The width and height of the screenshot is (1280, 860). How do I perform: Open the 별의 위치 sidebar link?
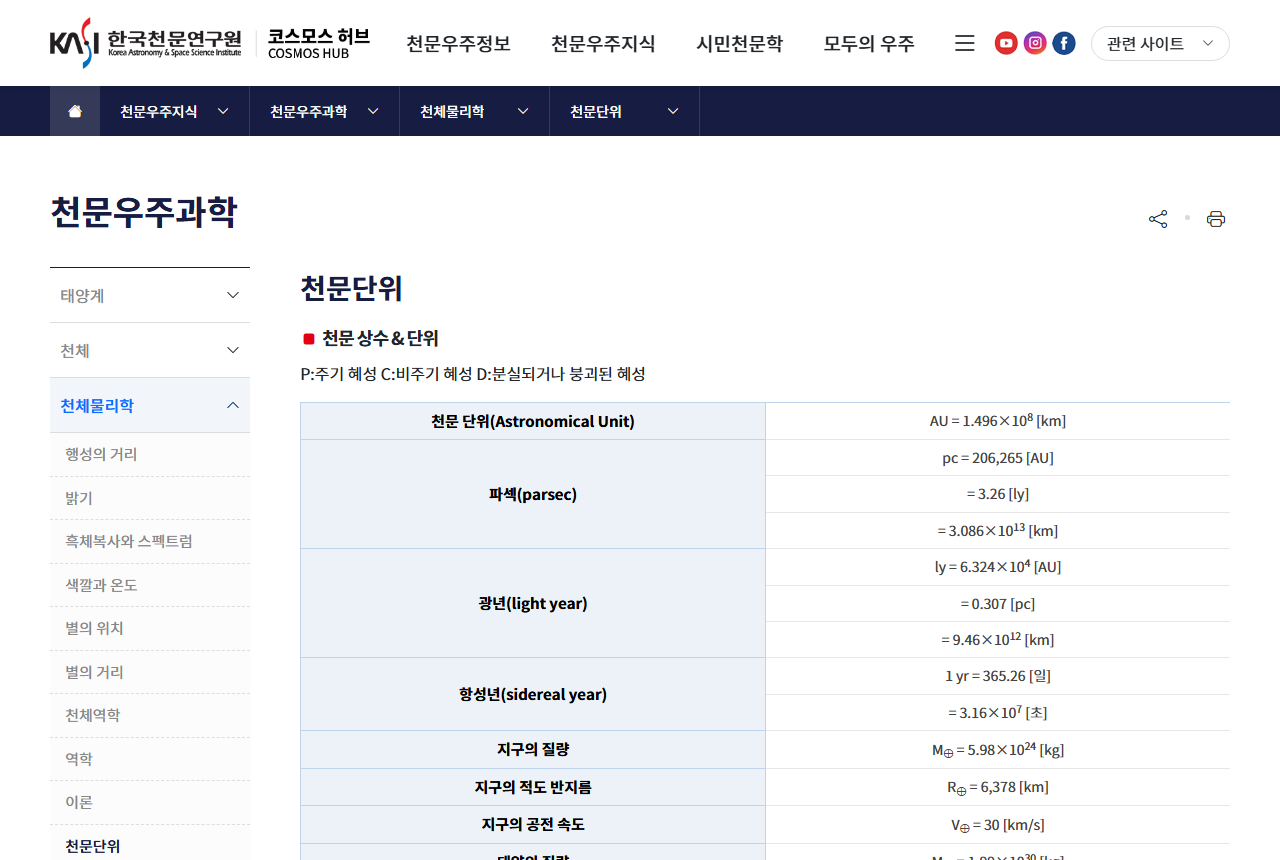(94, 628)
